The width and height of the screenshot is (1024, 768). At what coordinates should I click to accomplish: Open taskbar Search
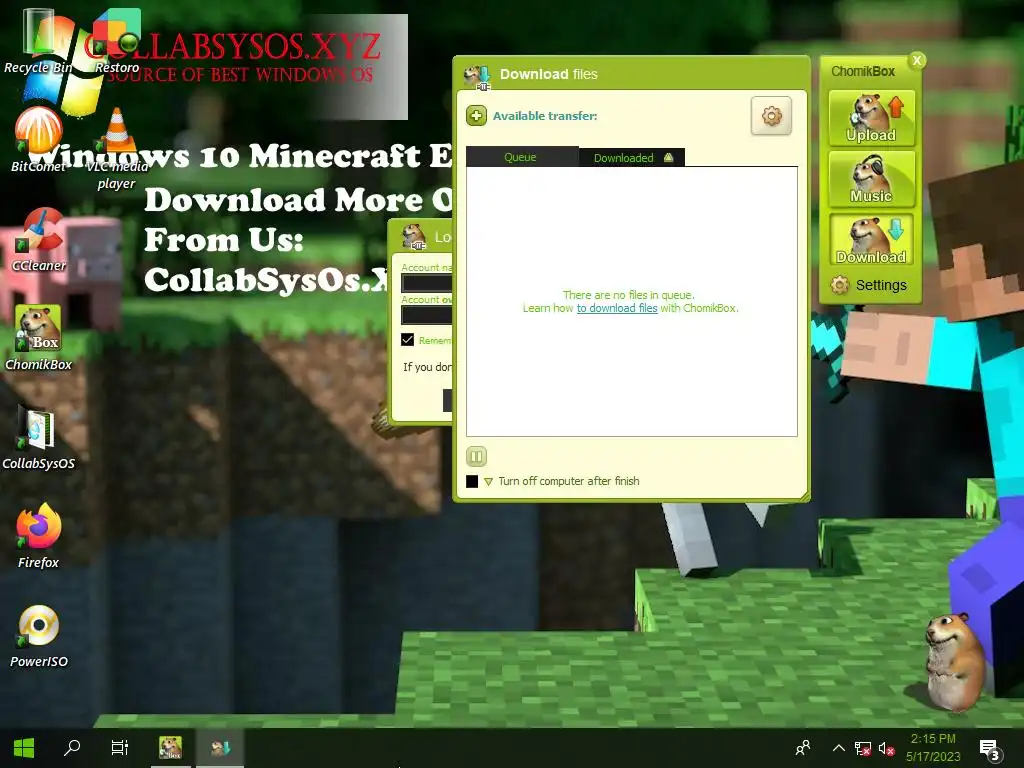pyautogui.click(x=72, y=748)
